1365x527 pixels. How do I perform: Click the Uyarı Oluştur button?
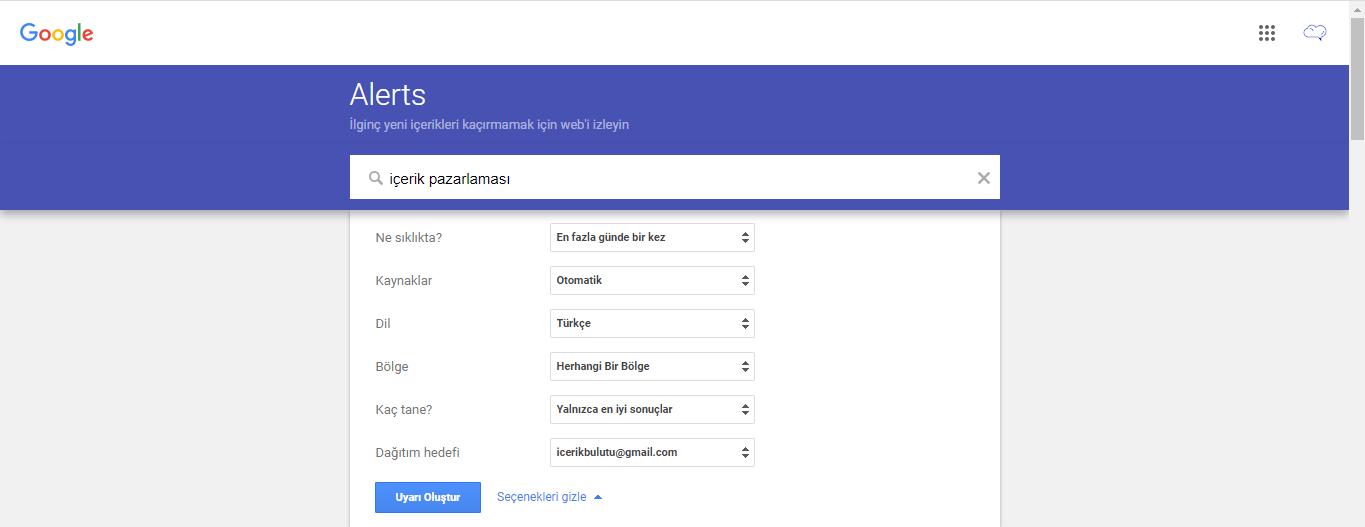(427, 497)
